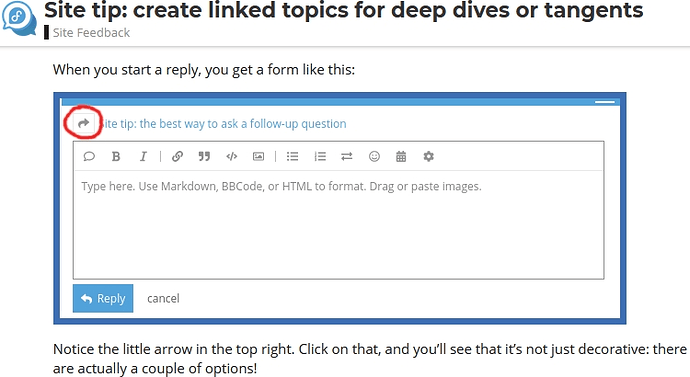Insert a blockquote with the quote icon

[x=204, y=157]
